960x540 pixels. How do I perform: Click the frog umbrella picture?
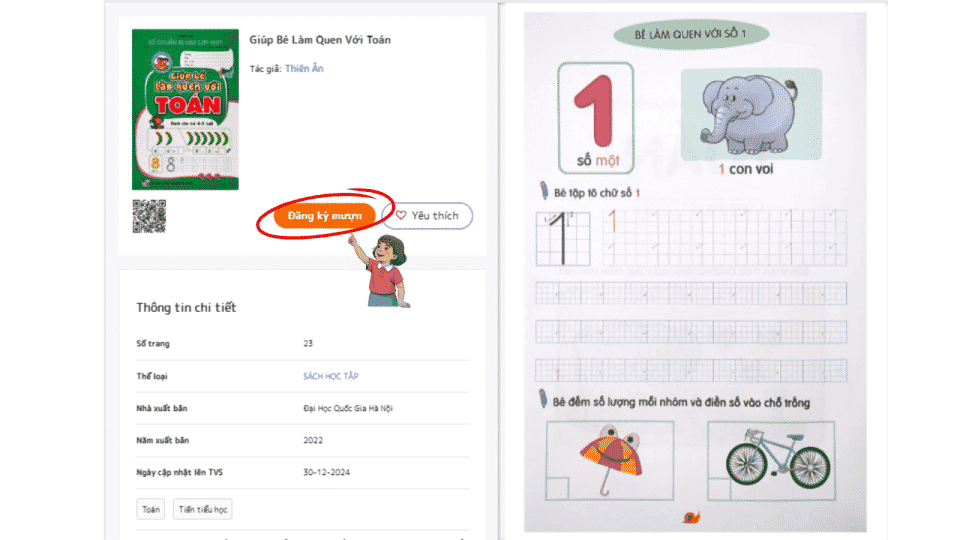tap(610, 460)
